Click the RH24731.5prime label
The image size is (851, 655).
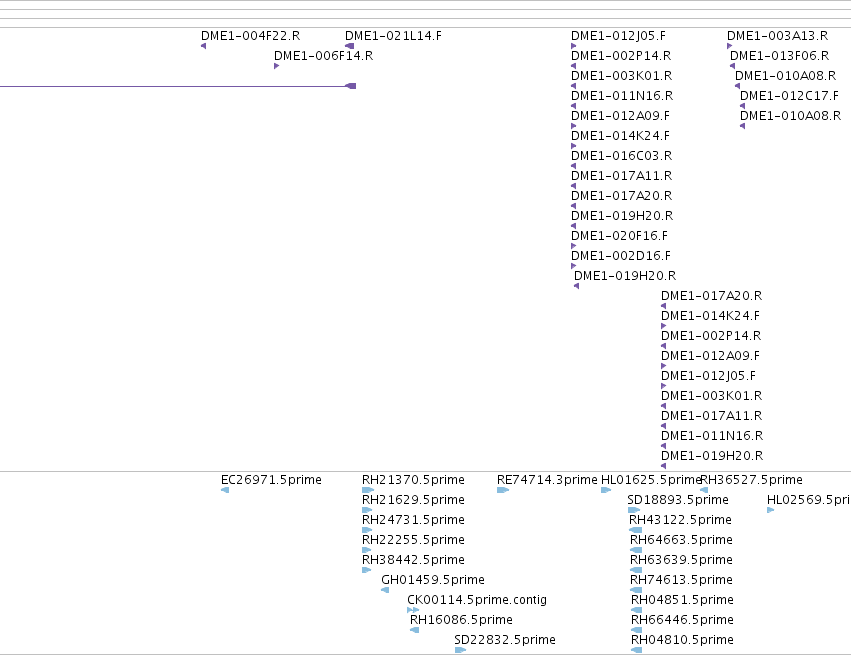(413, 520)
